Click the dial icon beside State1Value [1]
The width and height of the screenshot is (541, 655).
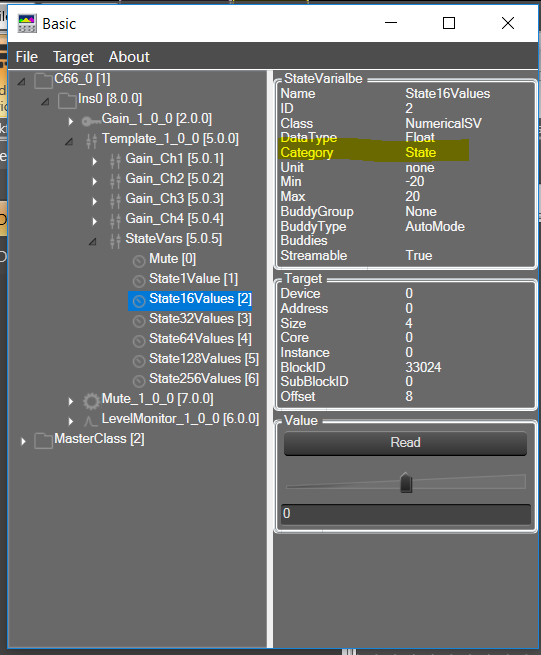(139, 281)
